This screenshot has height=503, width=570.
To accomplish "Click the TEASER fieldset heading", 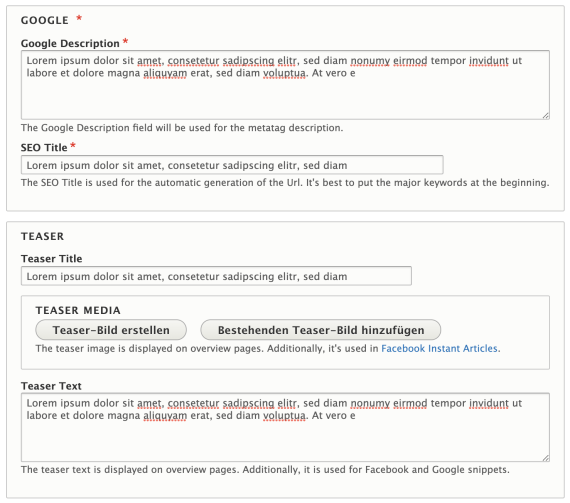I will 43,236.
